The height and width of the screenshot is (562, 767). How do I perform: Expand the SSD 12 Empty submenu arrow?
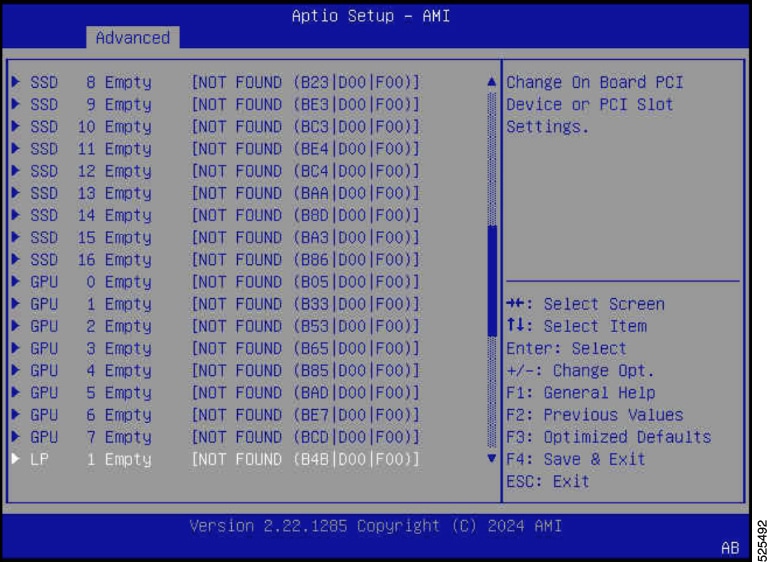click(16, 171)
